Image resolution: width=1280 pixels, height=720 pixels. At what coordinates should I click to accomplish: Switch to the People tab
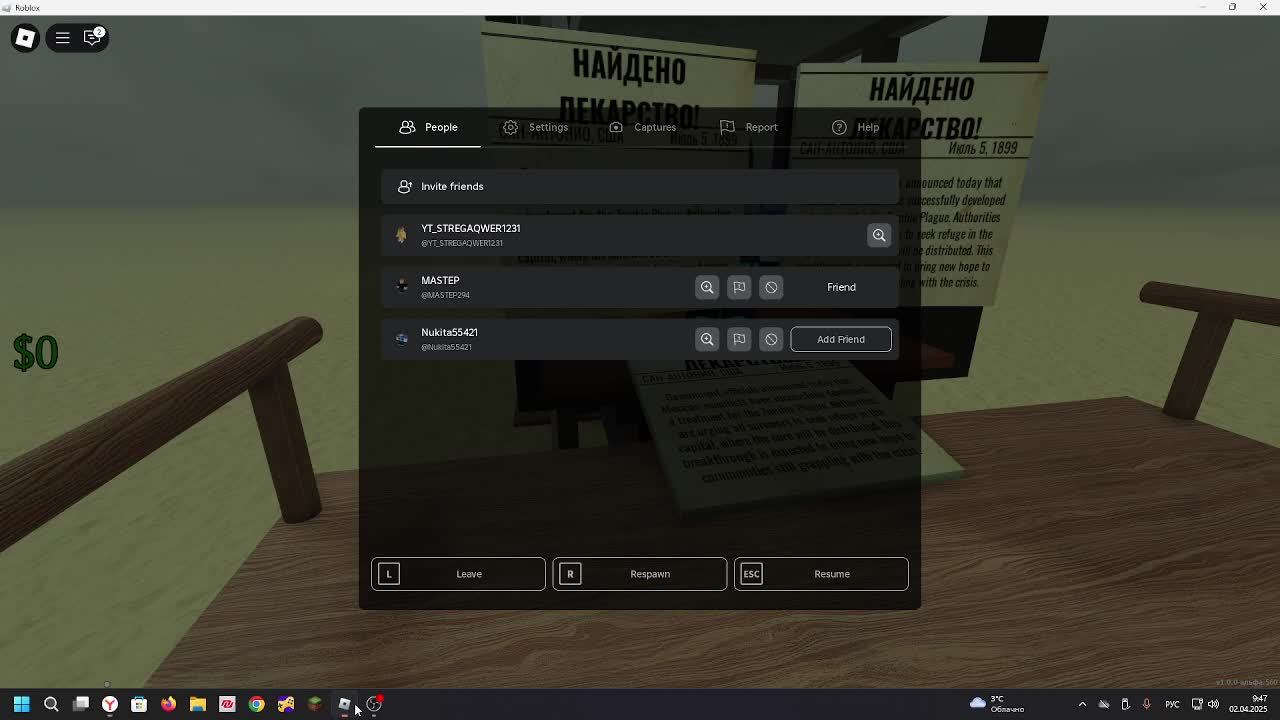pos(428,127)
